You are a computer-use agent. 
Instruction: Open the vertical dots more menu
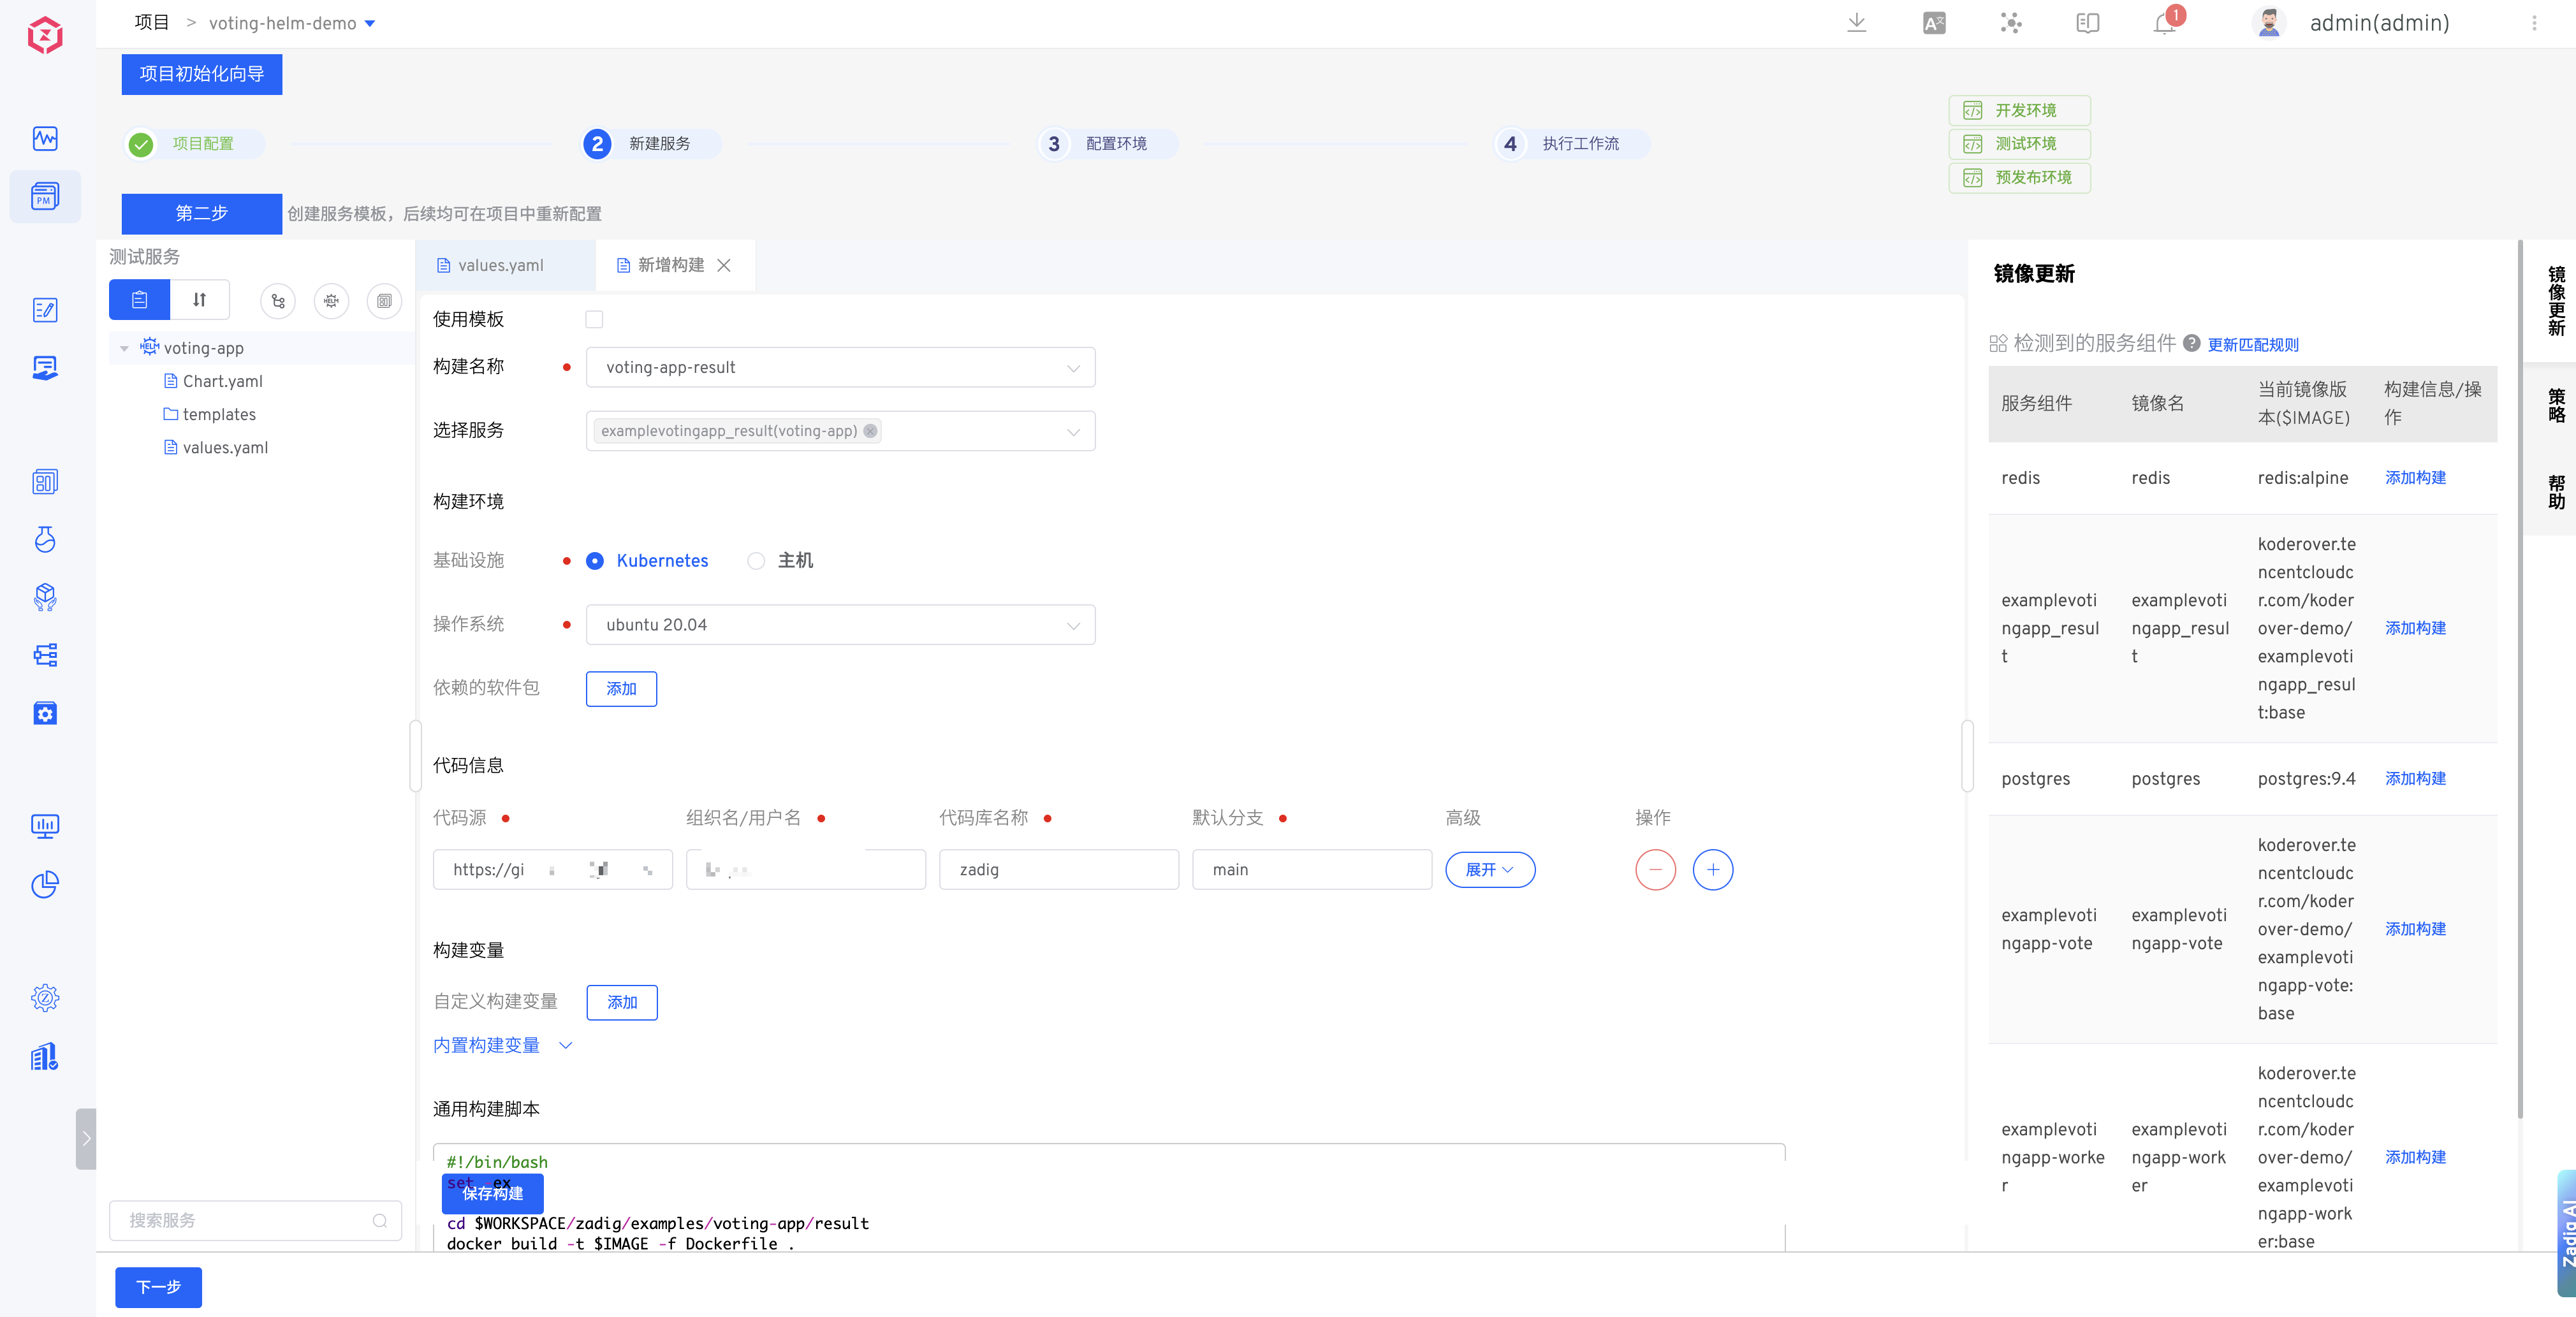tap(2534, 23)
